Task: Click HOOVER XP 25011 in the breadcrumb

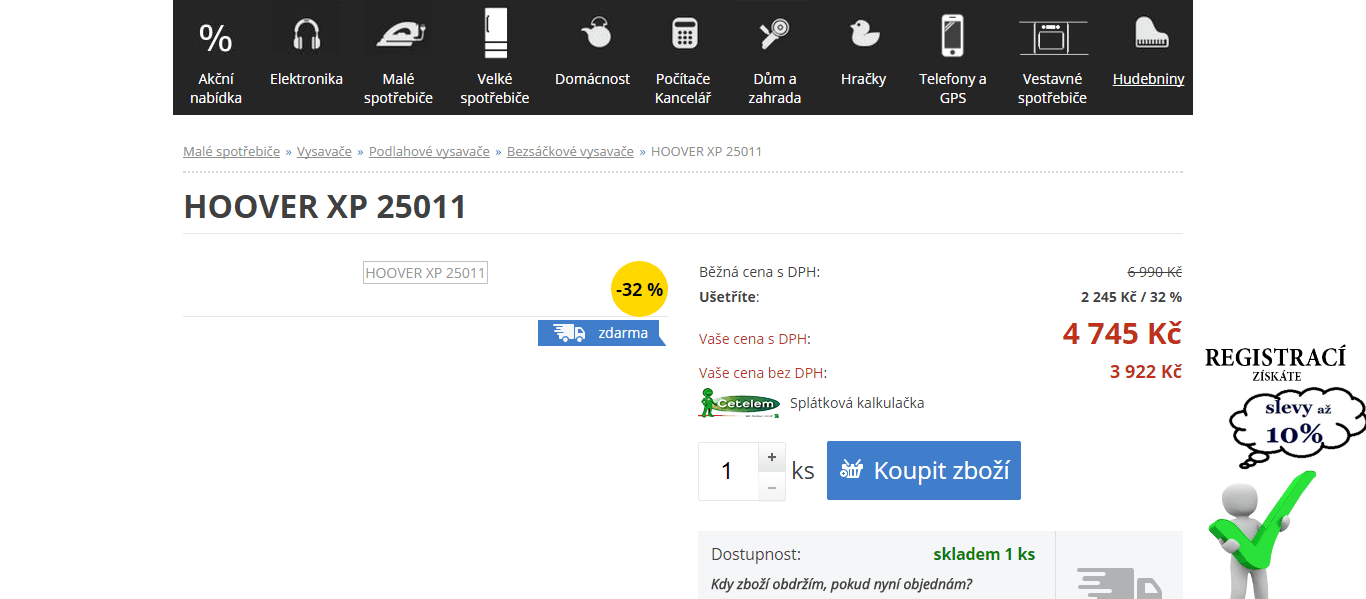Action: 706,151
